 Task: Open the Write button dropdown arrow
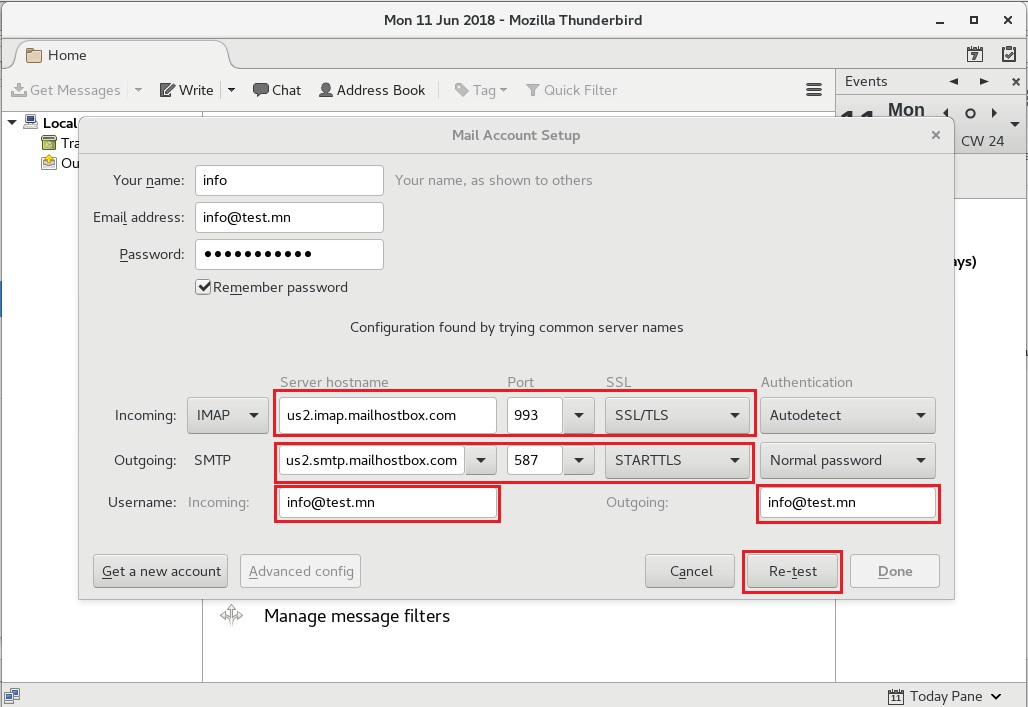(x=231, y=90)
